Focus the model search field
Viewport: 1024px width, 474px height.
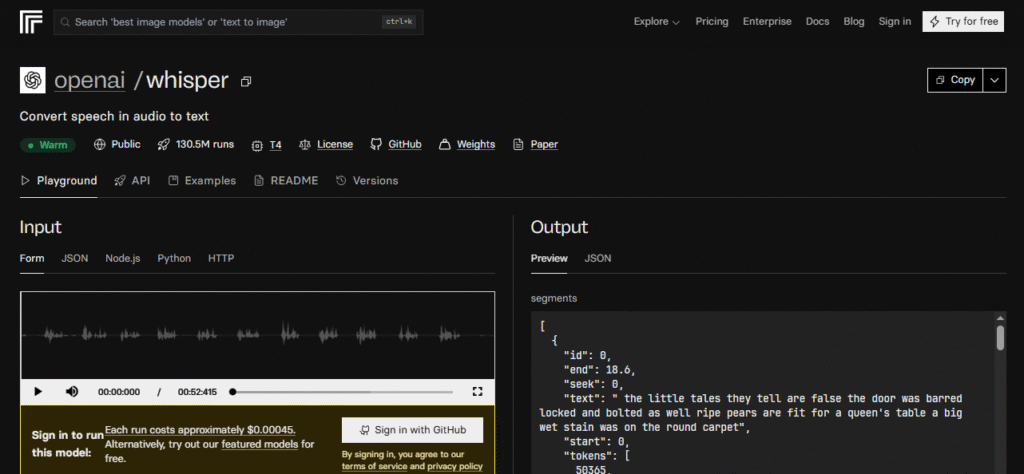point(238,22)
